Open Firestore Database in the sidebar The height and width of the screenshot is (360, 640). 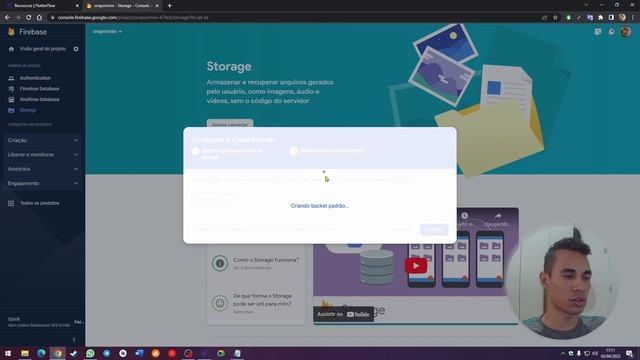point(39,89)
